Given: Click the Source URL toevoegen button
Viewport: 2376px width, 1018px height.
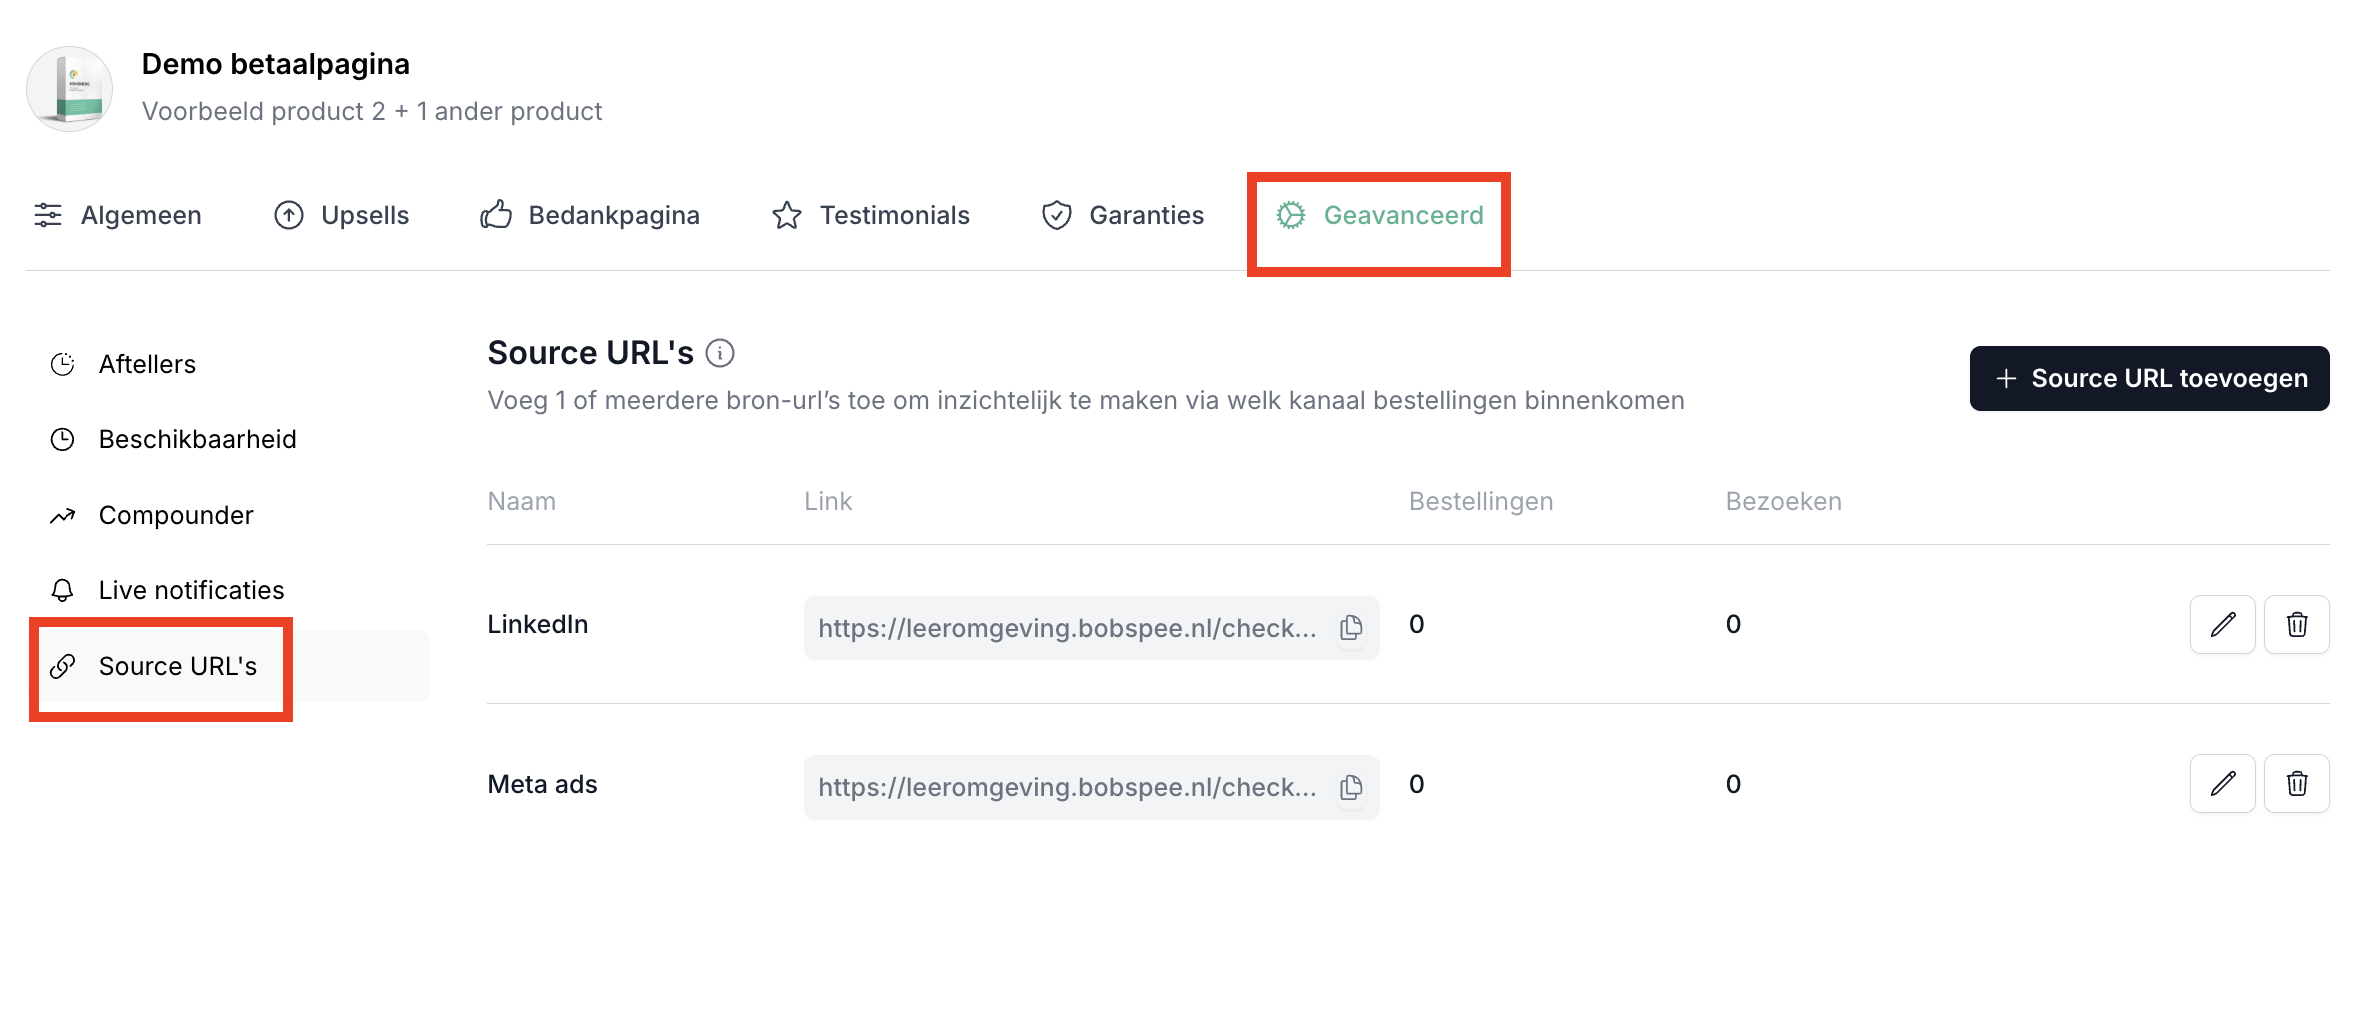Looking at the screenshot, I should point(2149,378).
